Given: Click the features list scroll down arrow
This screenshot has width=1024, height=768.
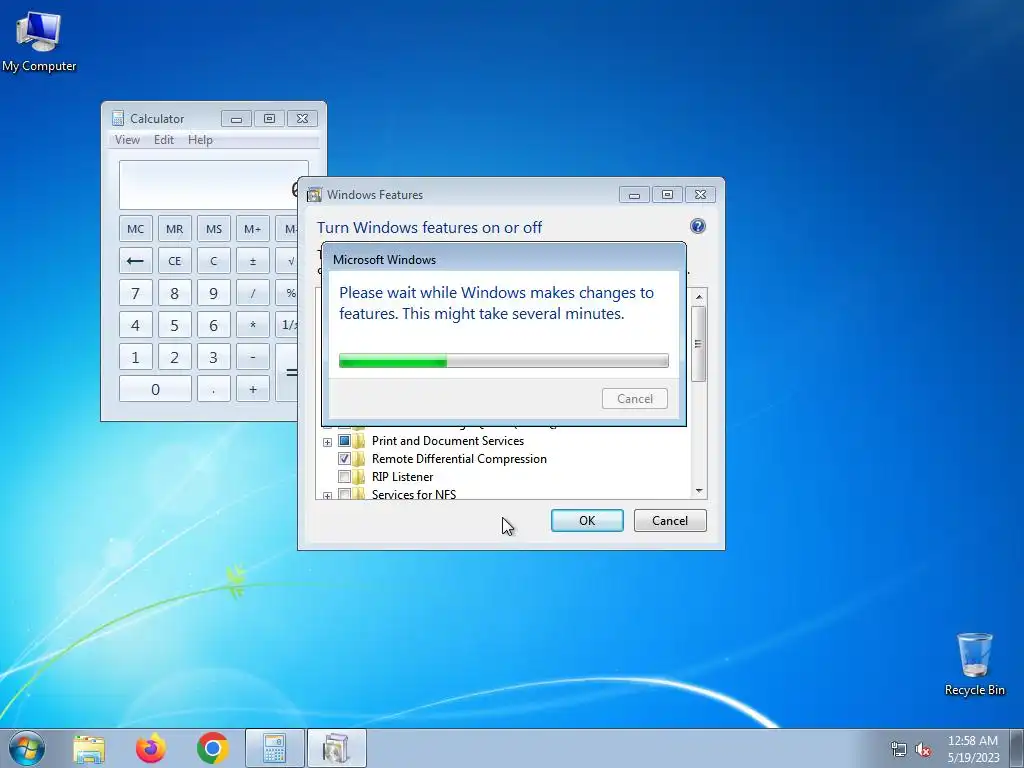Looking at the screenshot, I should click(x=699, y=490).
